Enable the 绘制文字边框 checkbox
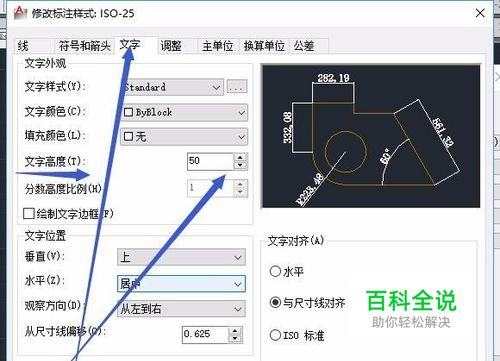Screen dimensions: 500x361 click(29, 214)
